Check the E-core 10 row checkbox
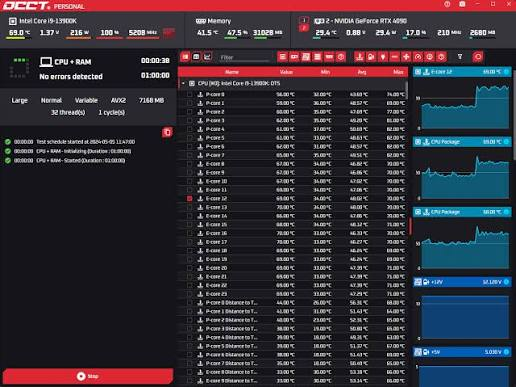 point(190,181)
